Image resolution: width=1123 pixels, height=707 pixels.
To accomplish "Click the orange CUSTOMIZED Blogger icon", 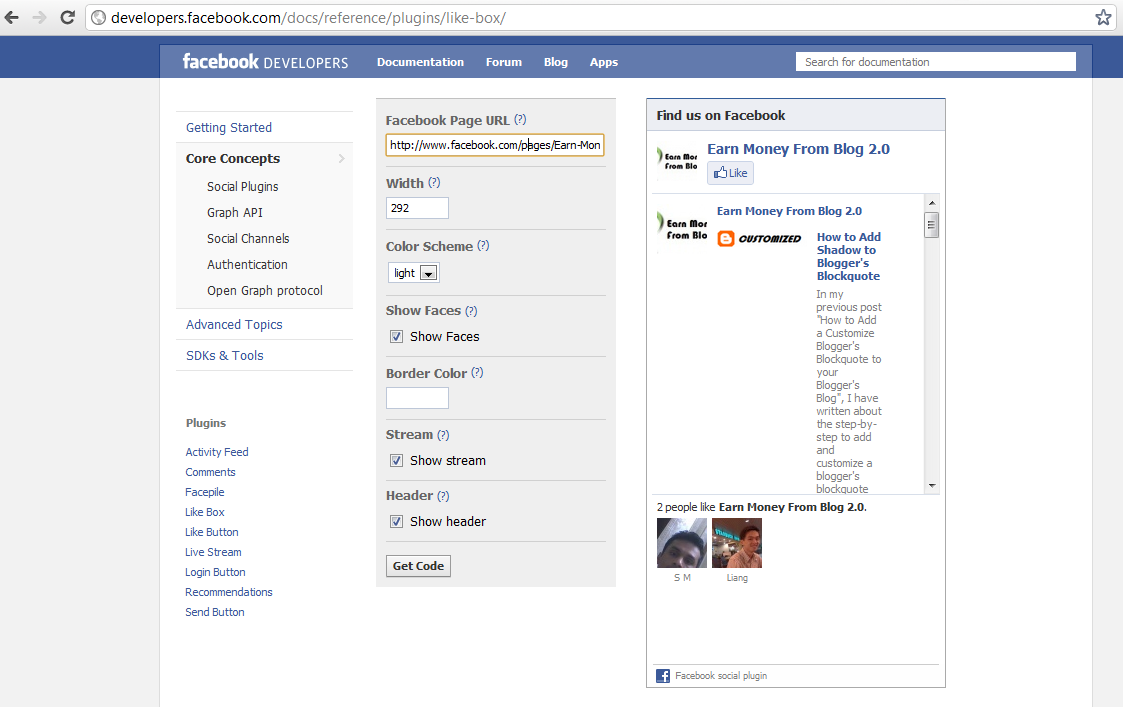I will [x=725, y=239].
